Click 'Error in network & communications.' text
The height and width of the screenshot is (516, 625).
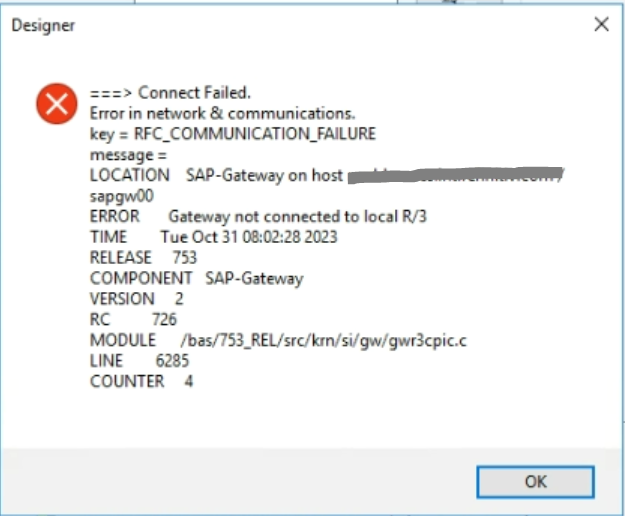point(222,114)
